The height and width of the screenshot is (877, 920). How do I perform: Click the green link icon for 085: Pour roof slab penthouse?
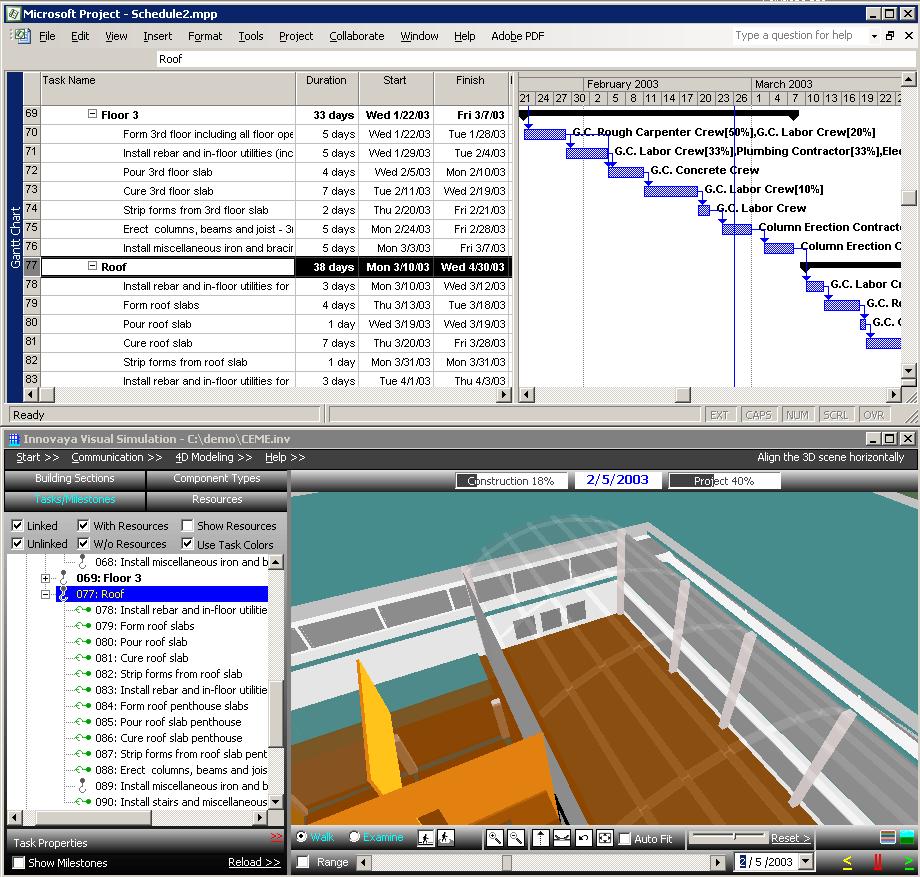[83, 722]
